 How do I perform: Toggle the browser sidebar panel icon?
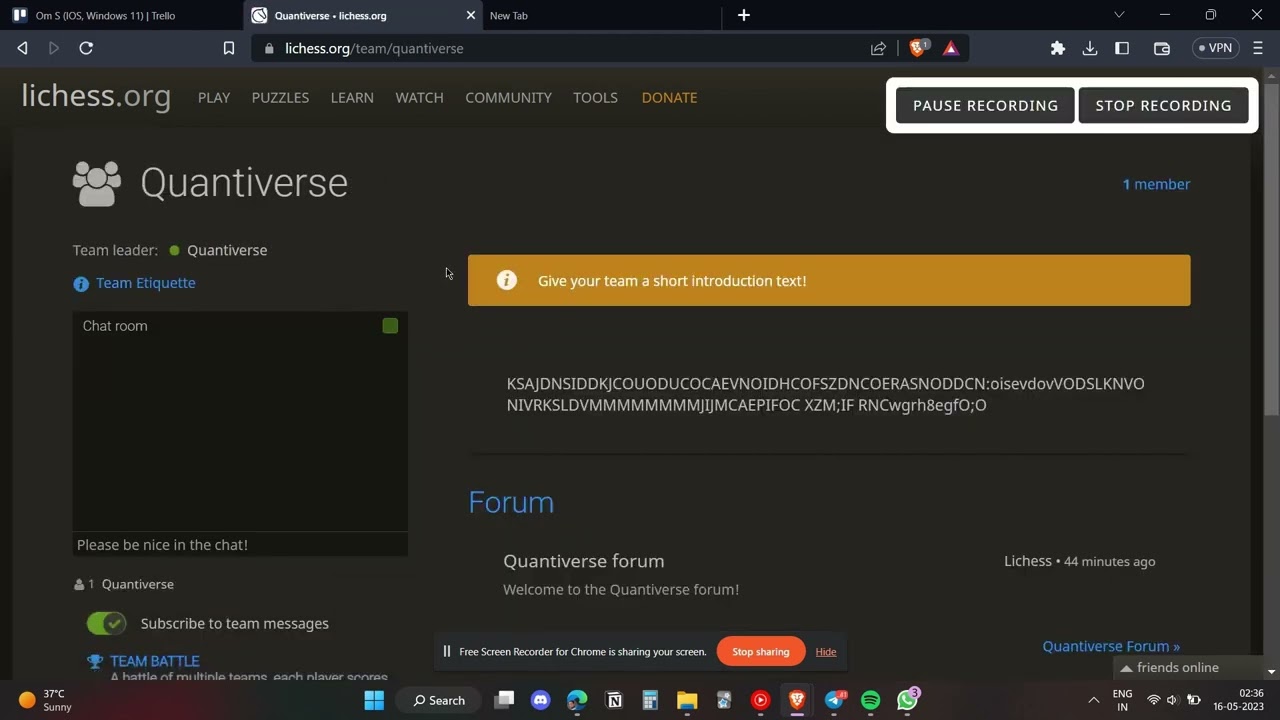1122,48
